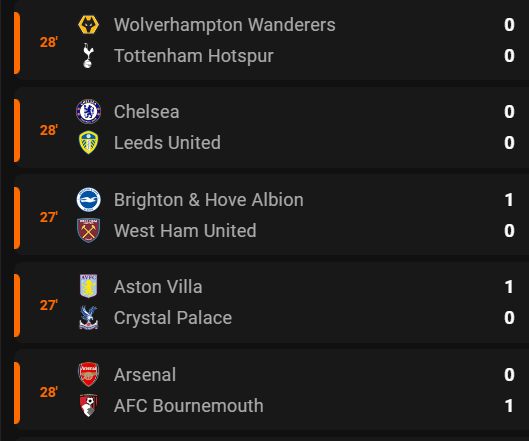Image resolution: width=529 pixels, height=441 pixels.
Task: Click the Crystal Palace eagle crest
Action: coord(88,318)
